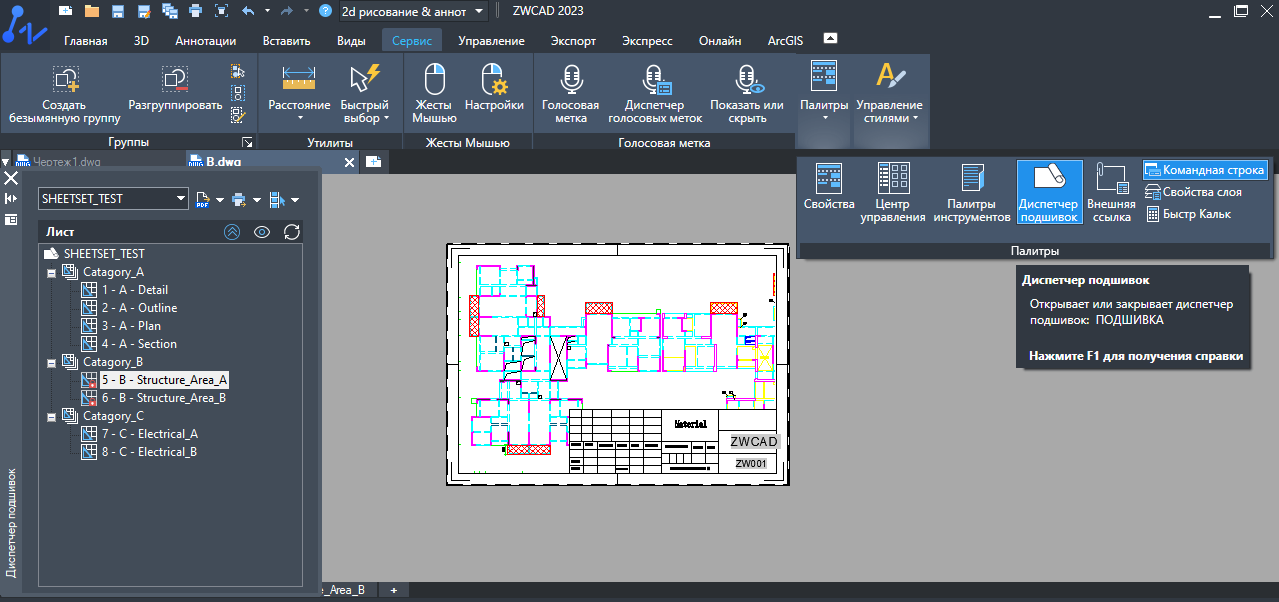Select sheet 7 - C - Electrical_A

149,434
